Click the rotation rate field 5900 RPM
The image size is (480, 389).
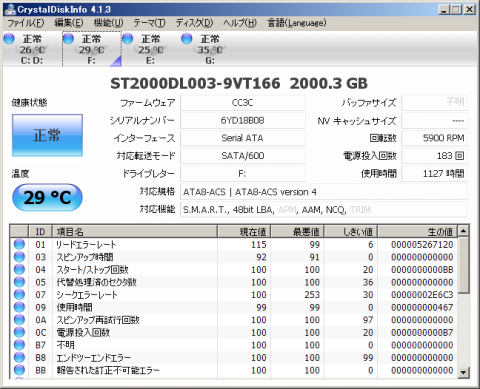(434, 138)
